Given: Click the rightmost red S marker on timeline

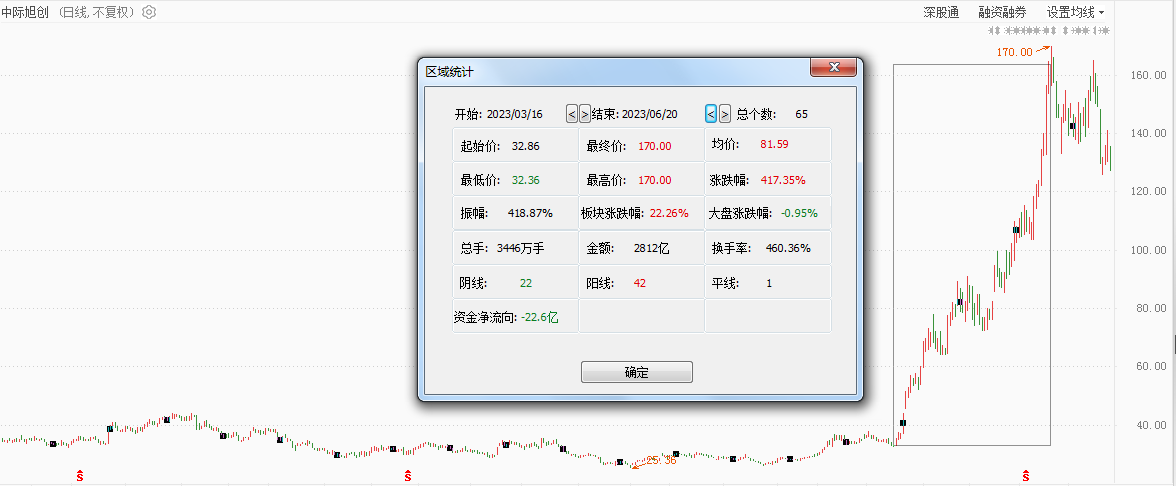Looking at the screenshot, I should tap(1025, 472).
